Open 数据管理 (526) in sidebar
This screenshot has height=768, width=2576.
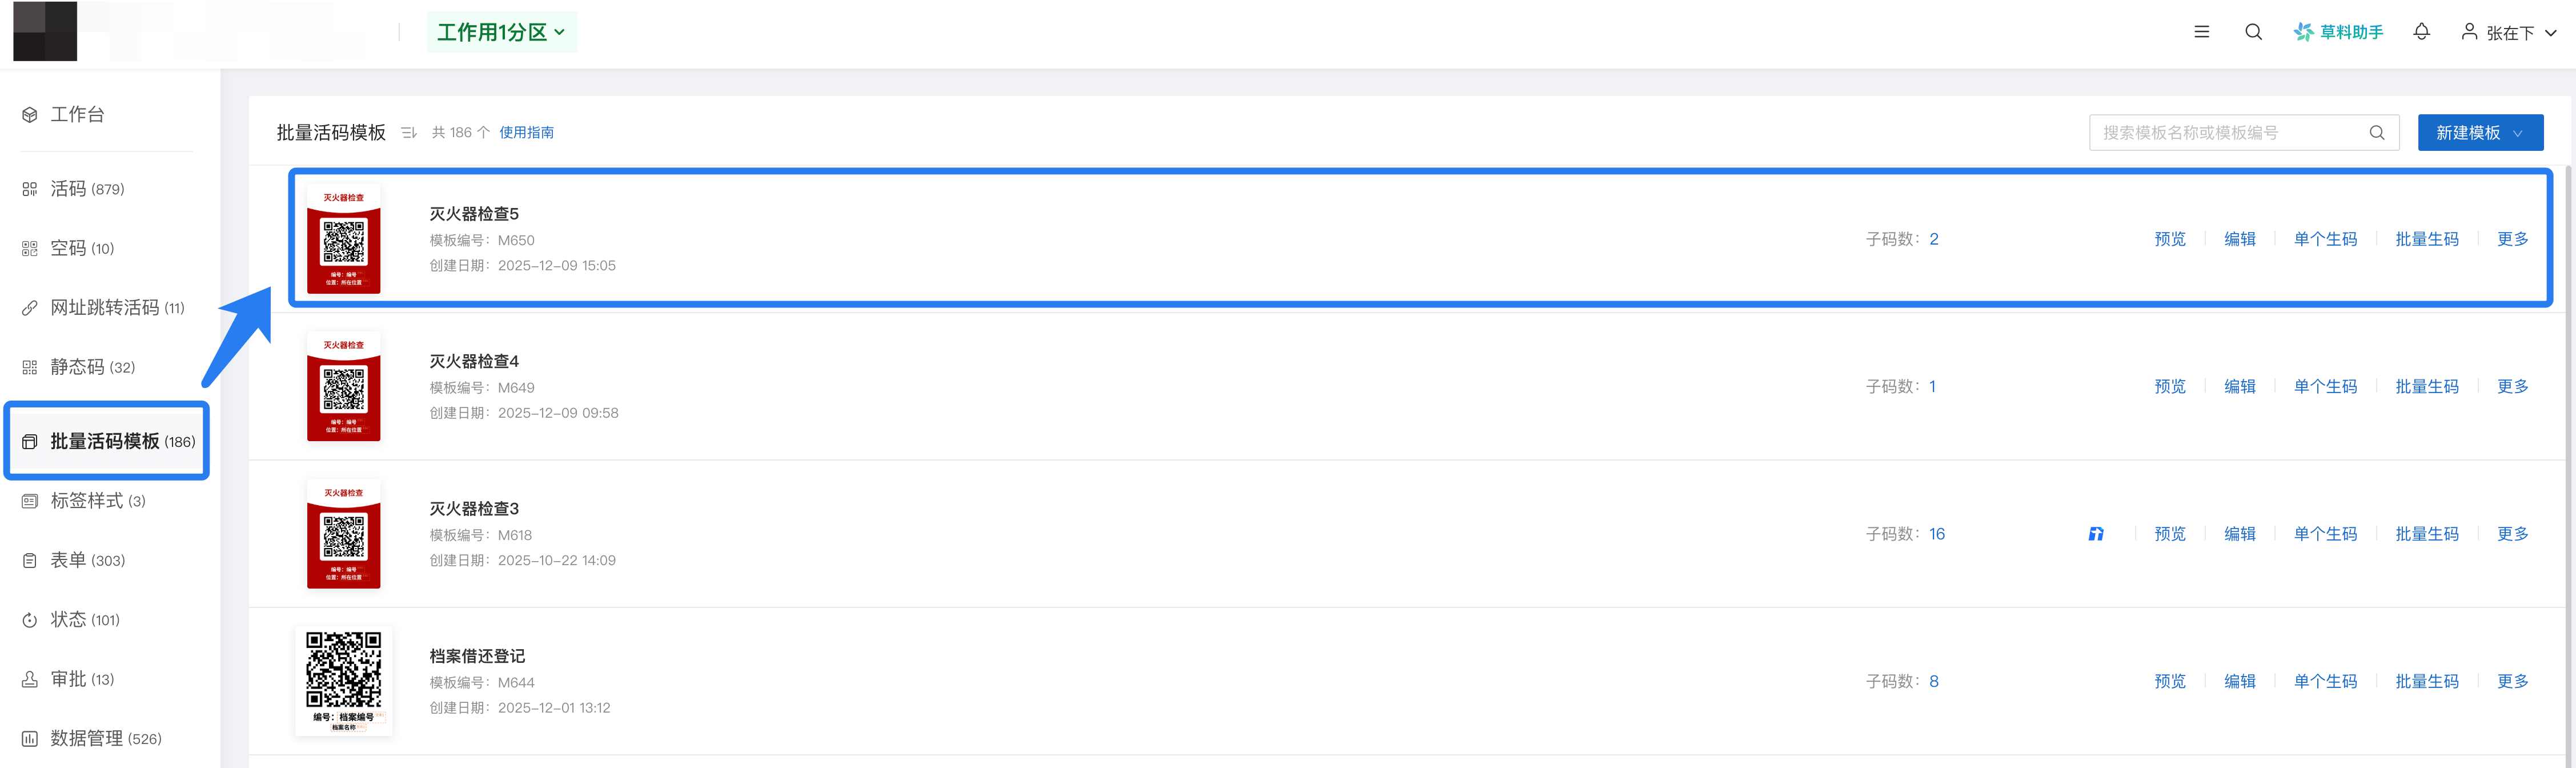coord(105,738)
